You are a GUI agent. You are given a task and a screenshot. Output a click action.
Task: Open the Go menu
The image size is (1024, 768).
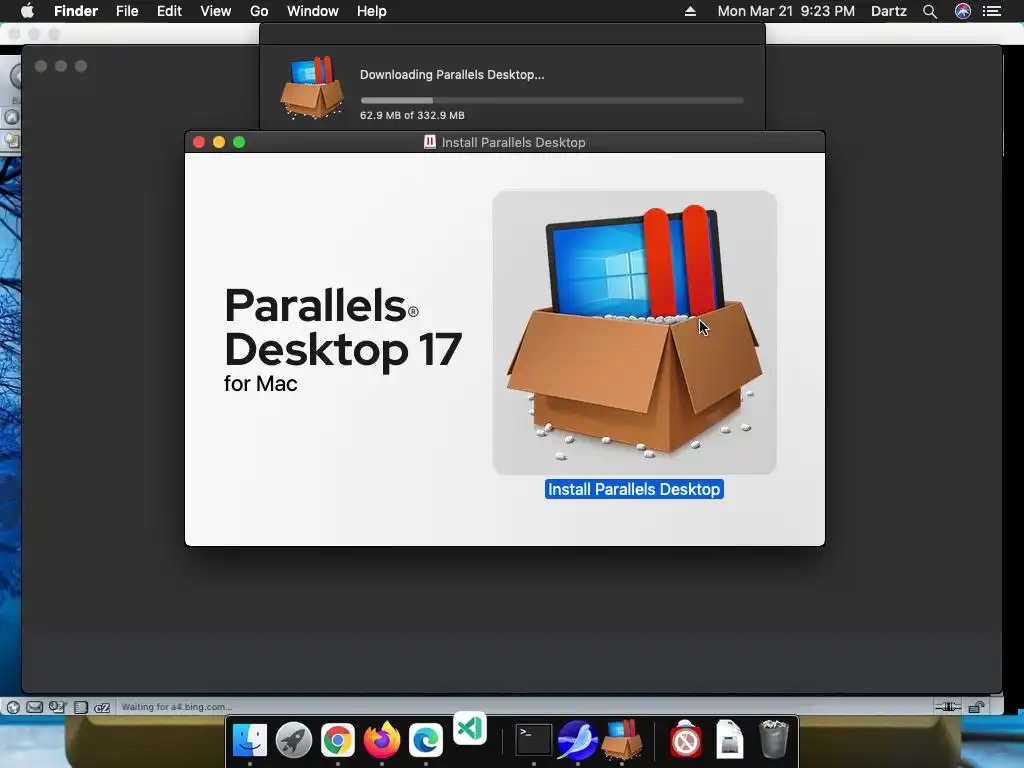click(259, 11)
